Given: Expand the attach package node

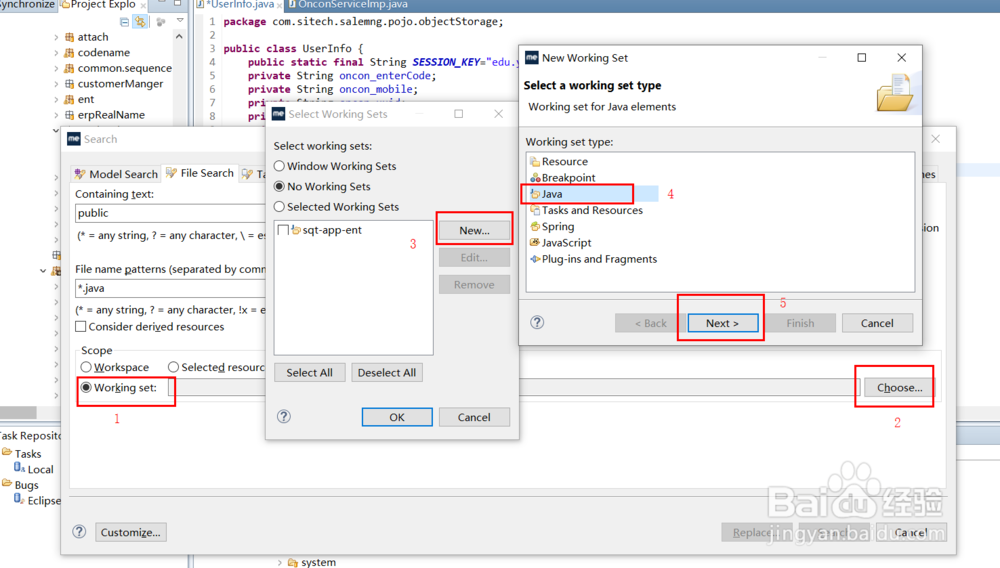Looking at the screenshot, I should pyautogui.click(x=56, y=38).
